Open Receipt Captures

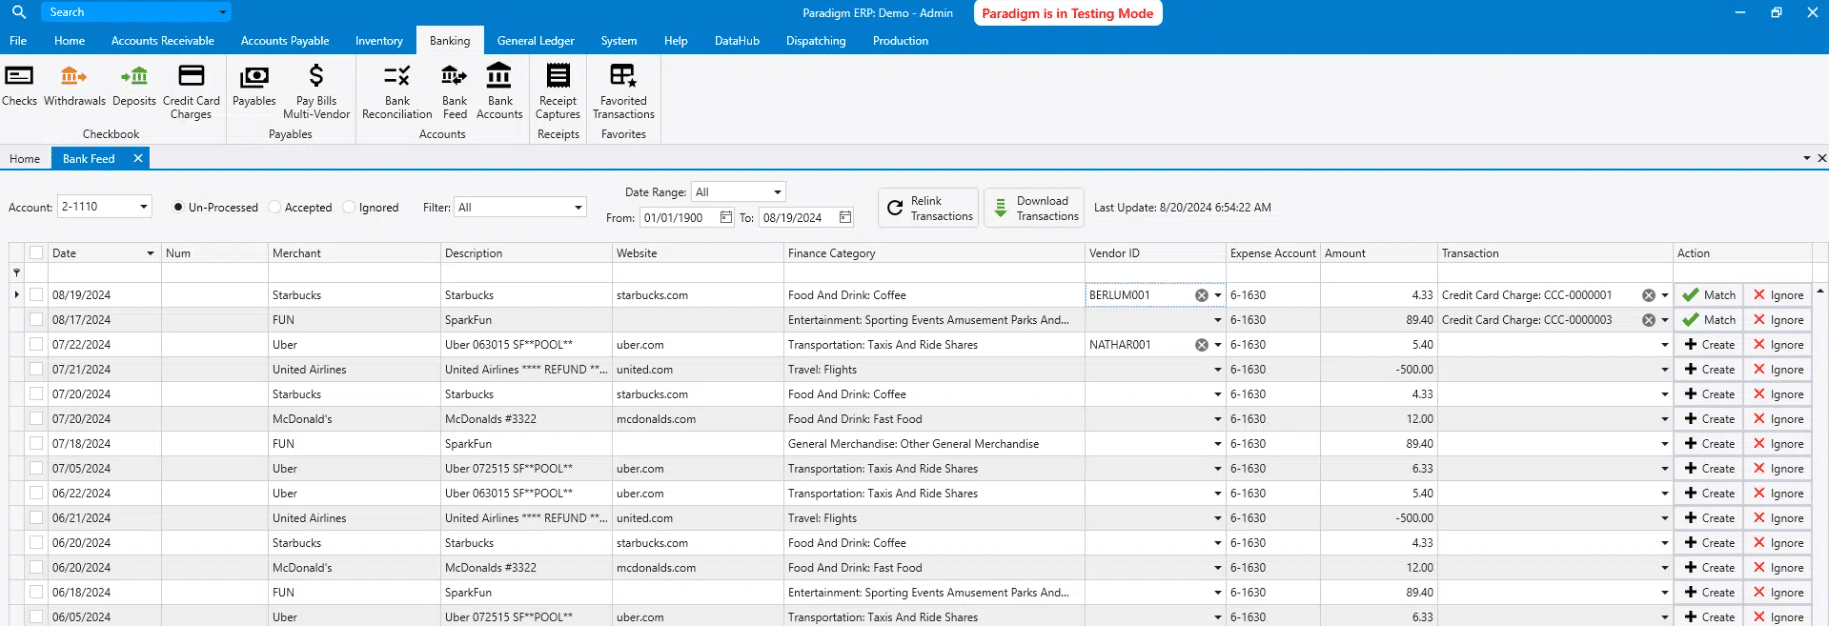(x=558, y=91)
